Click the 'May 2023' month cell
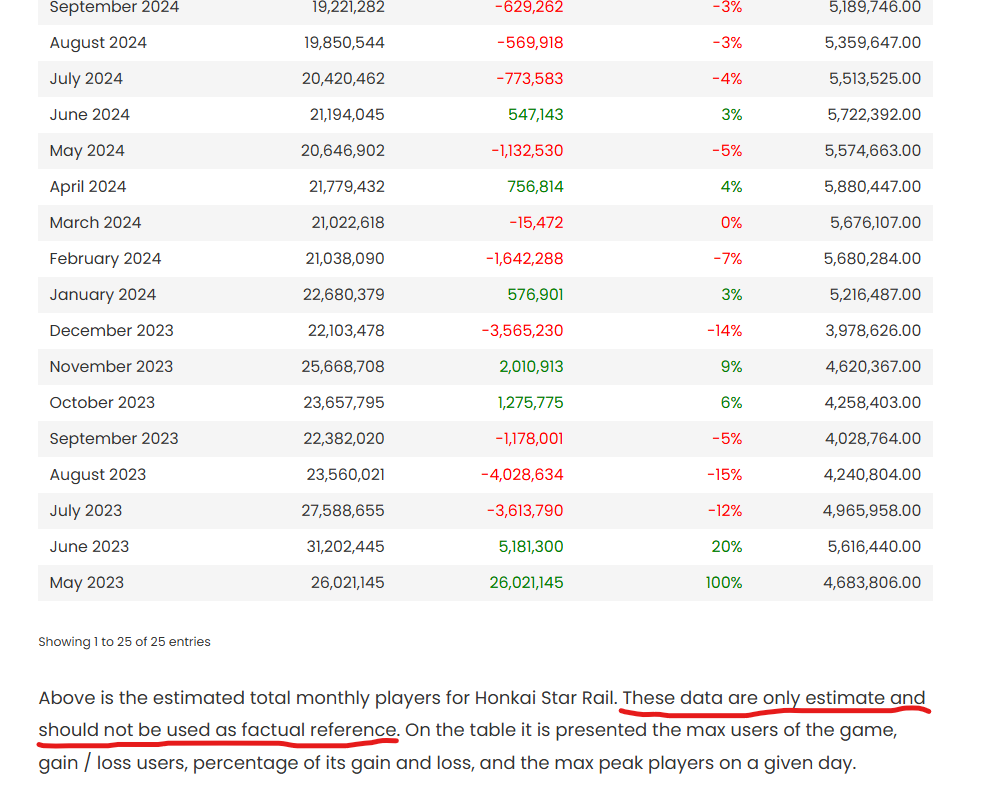Viewport: 986px width, 792px height. tap(87, 583)
